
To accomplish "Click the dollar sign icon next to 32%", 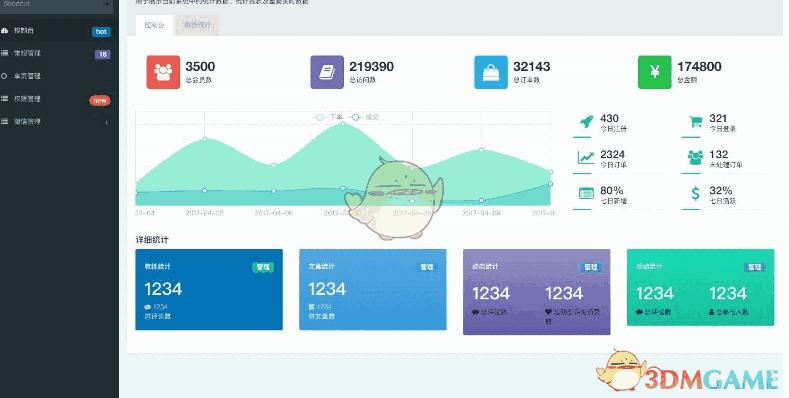I will click(x=695, y=193).
